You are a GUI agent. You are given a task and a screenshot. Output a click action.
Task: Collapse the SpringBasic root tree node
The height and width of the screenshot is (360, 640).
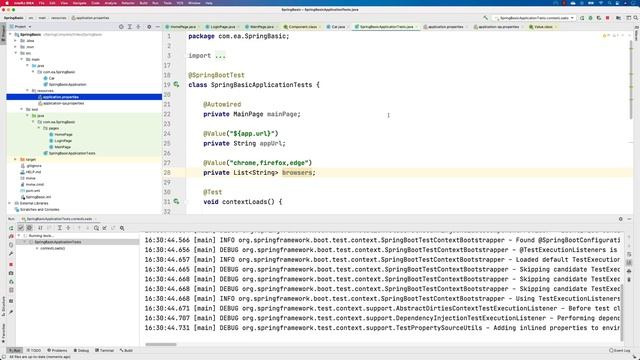tap(10, 35)
